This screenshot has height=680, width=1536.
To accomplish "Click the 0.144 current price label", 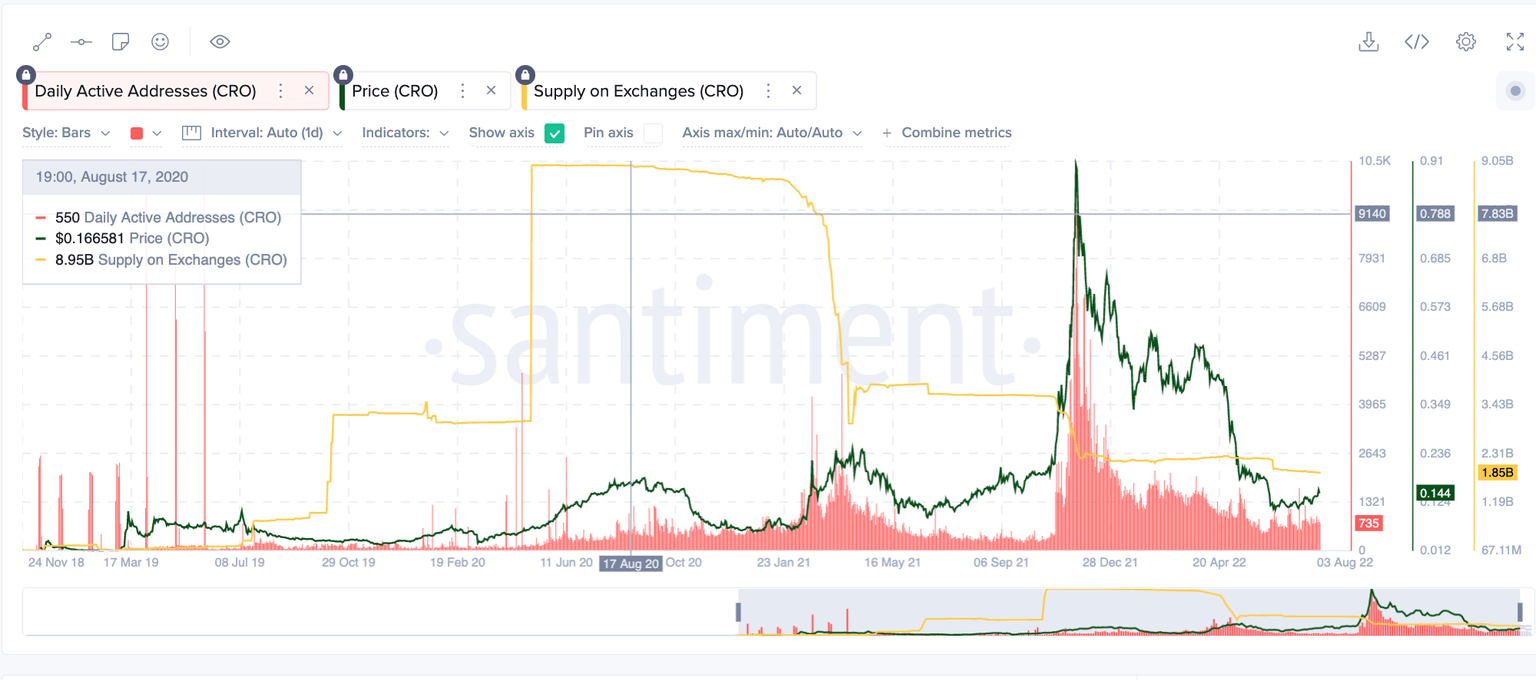I will (1435, 493).
